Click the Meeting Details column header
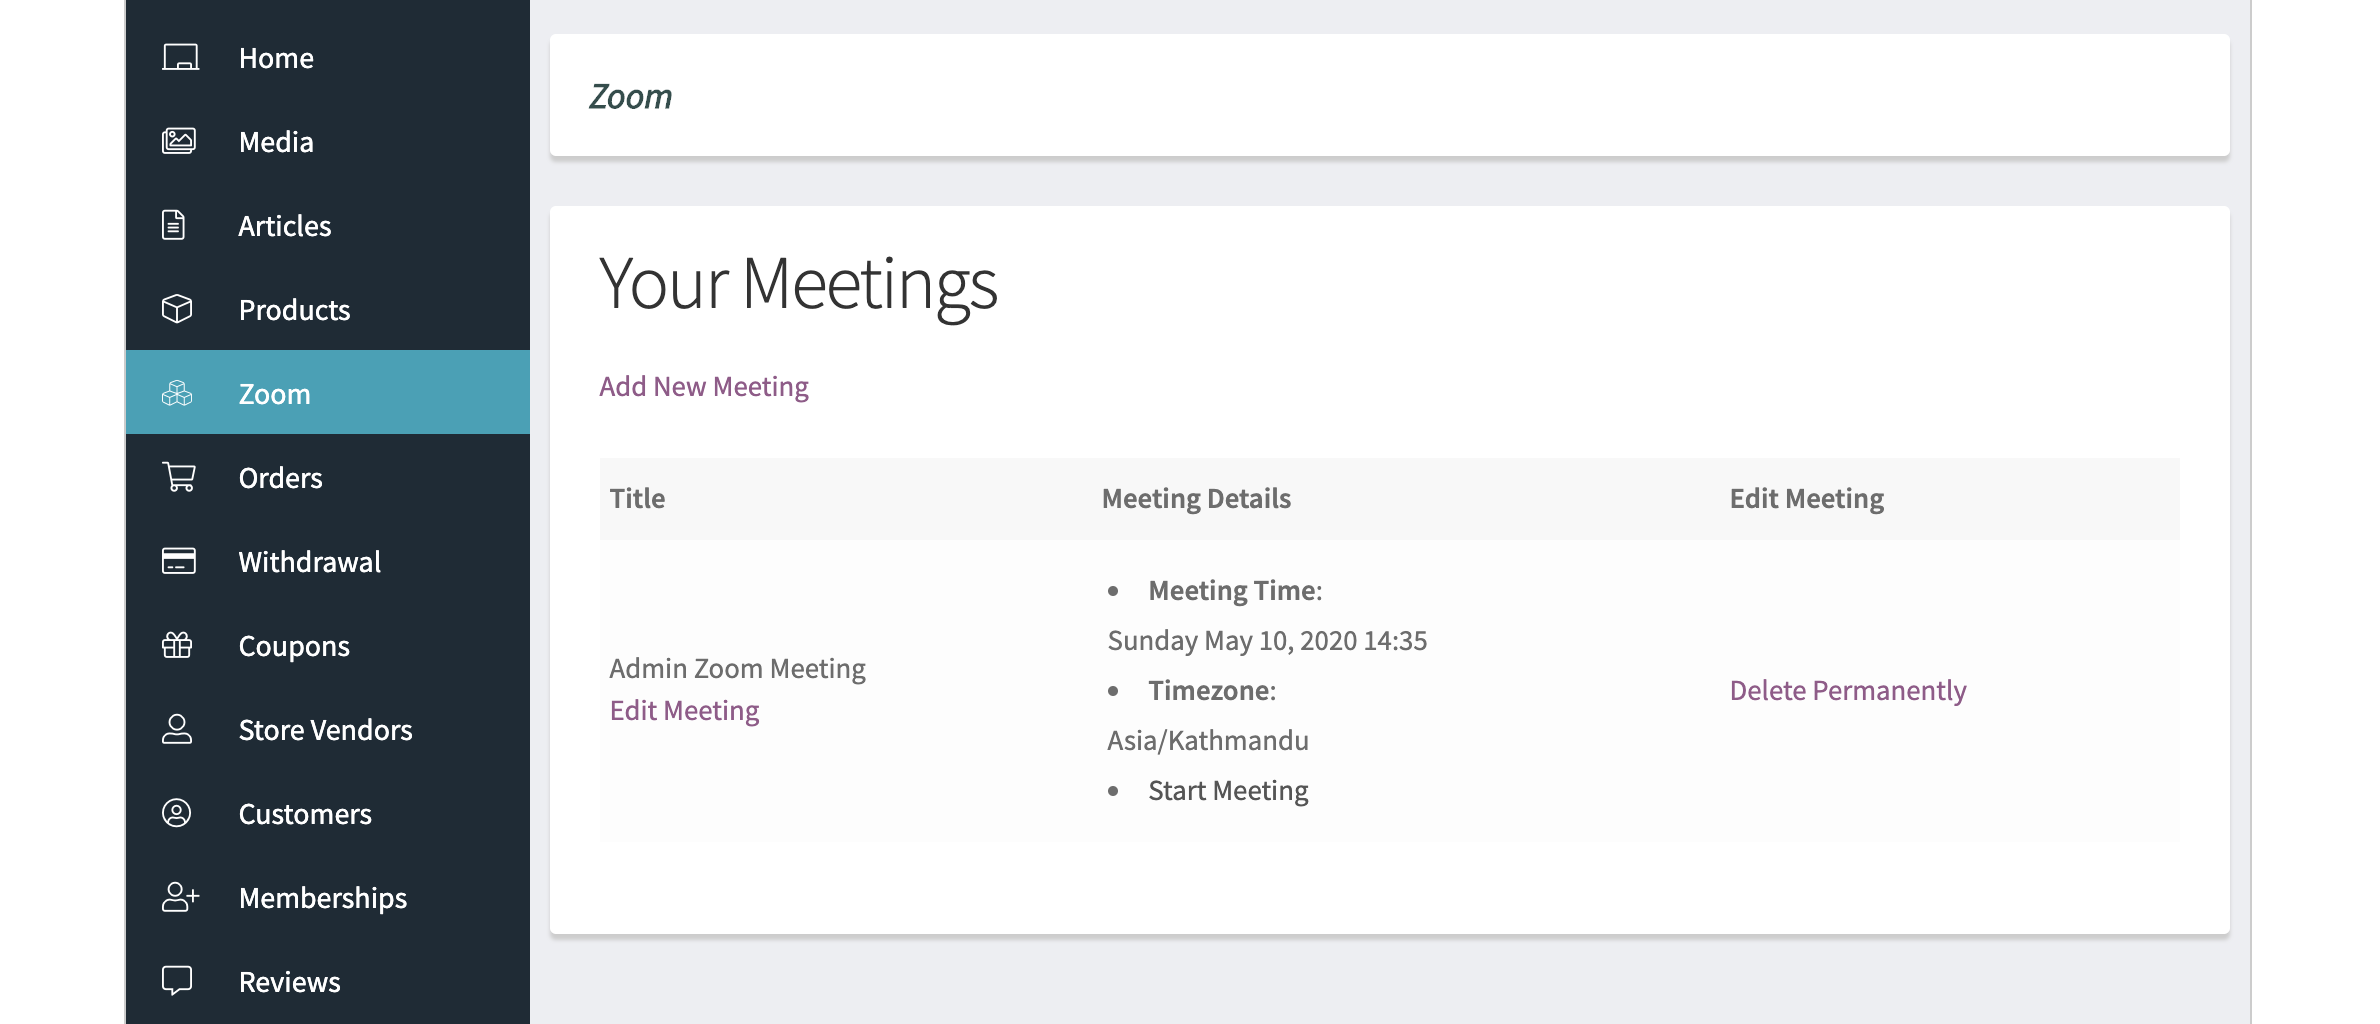Viewport: 2380px width, 1024px height. (x=1196, y=499)
